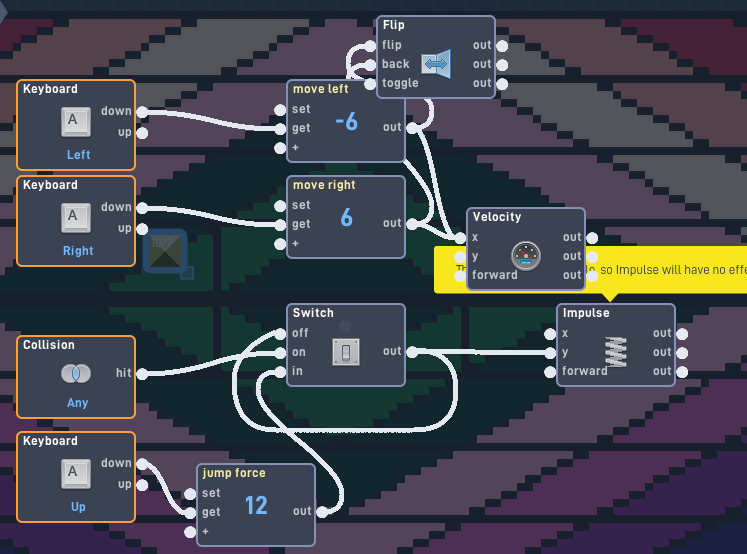Click the jump force 'out' output port
This screenshot has height=554, width=747.
tap(323, 512)
